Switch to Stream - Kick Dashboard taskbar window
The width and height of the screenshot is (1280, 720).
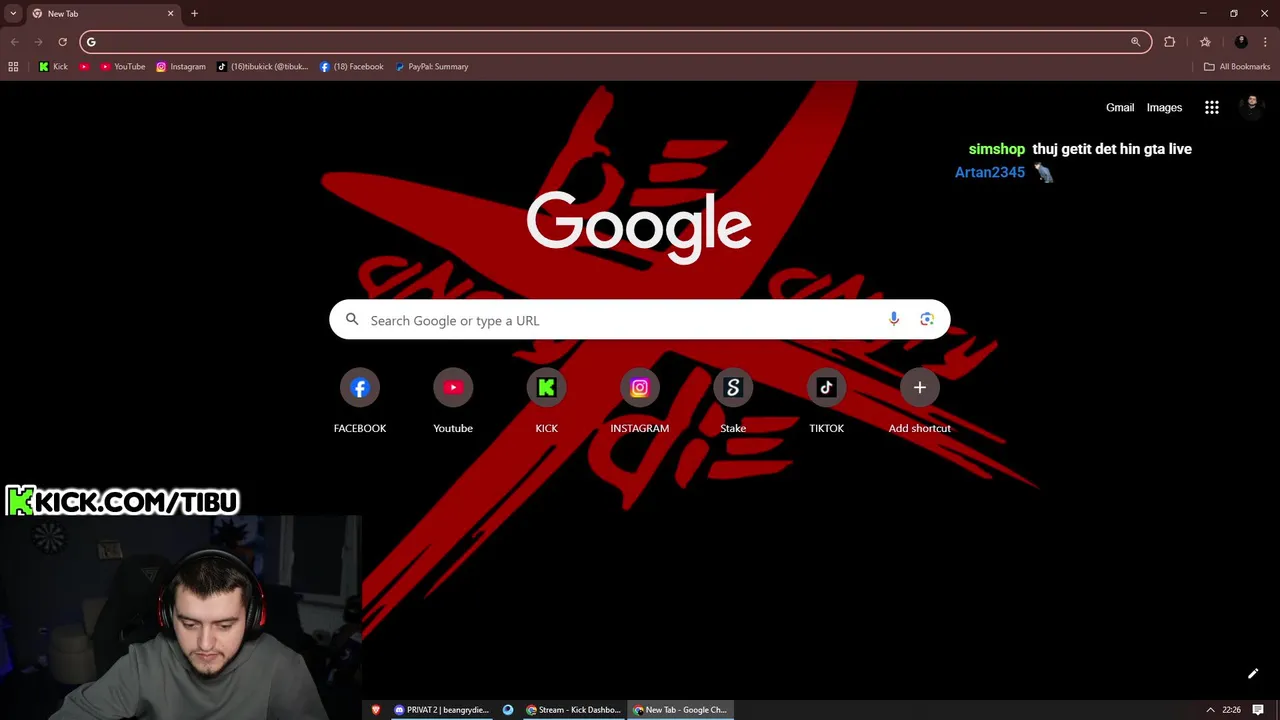(574, 710)
